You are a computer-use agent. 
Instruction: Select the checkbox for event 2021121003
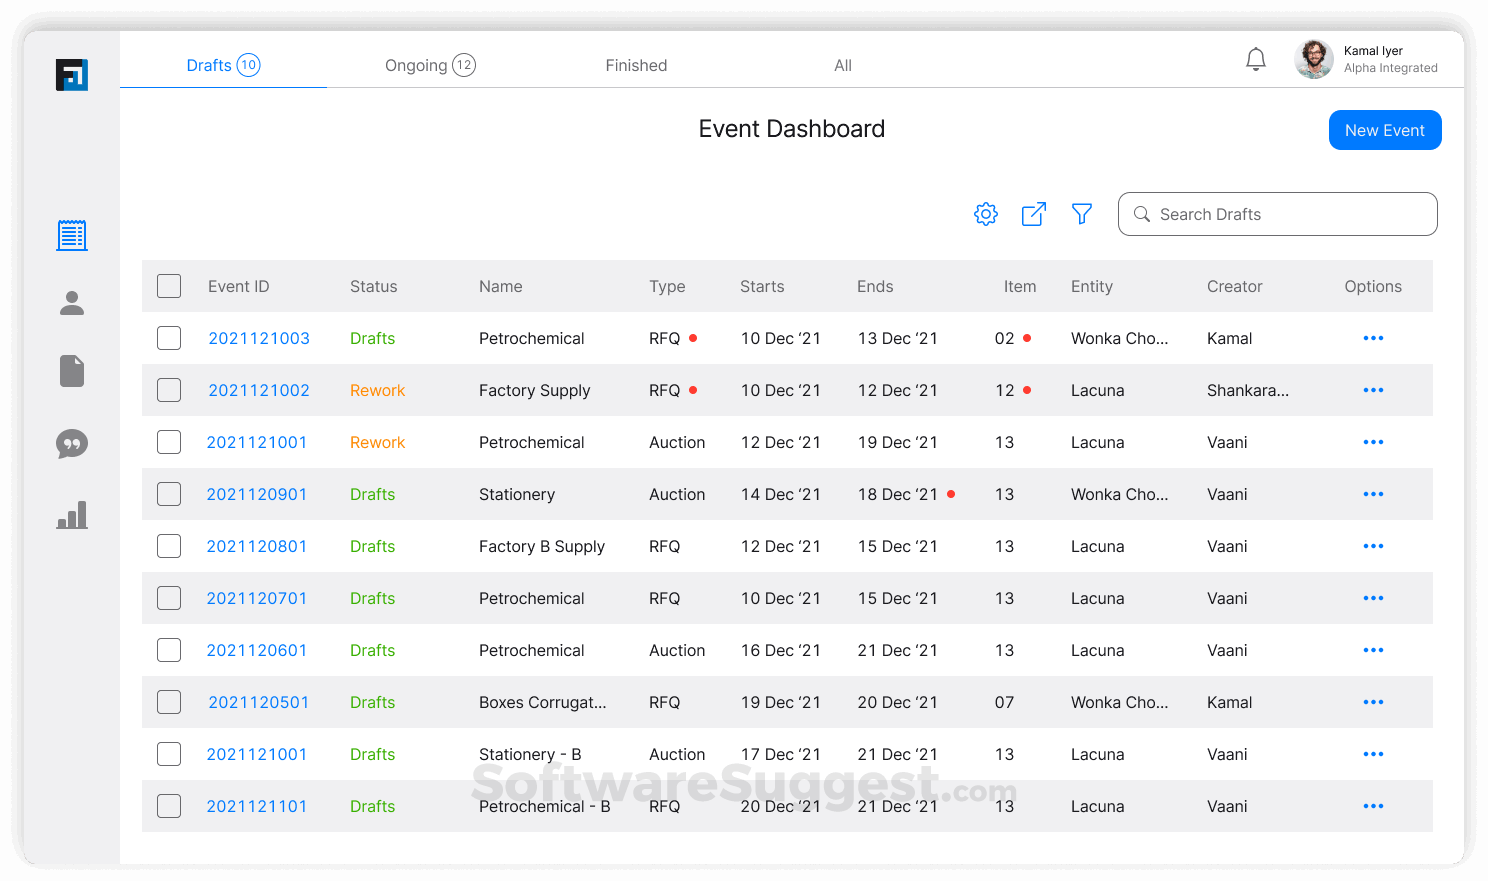(169, 338)
